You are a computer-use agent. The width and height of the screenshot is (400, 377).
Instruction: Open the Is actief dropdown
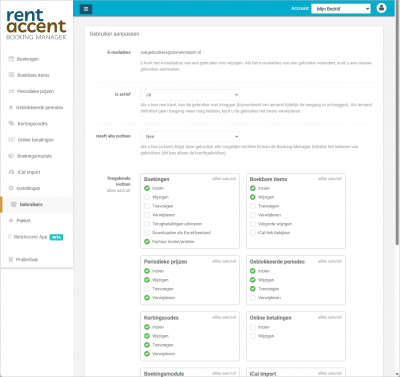190,95
